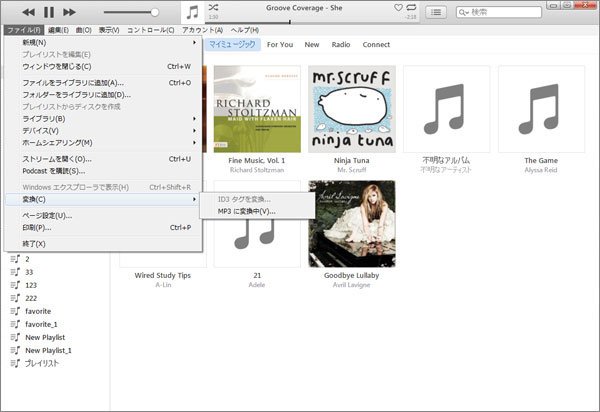Choose ファイルをライブラリに追加(A)...
600x412 pixels.
coord(103,83)
